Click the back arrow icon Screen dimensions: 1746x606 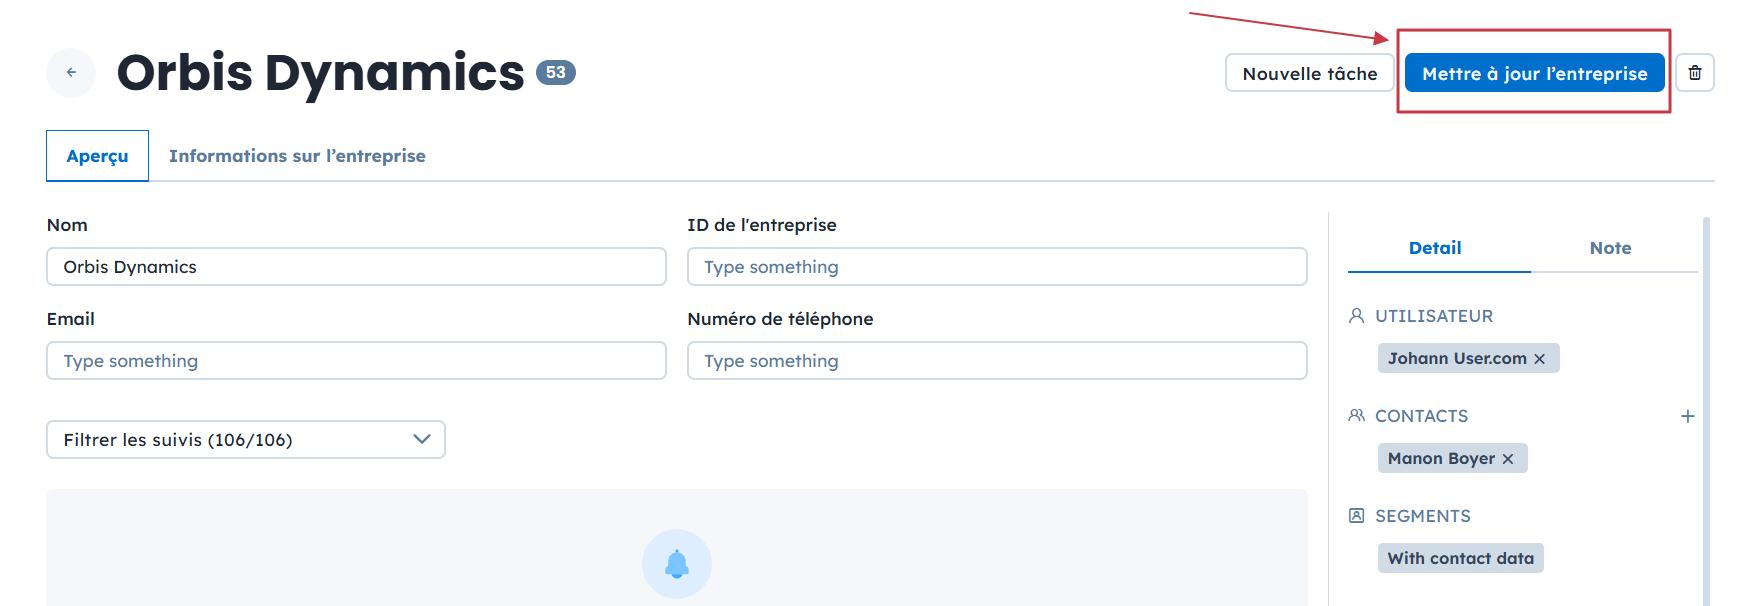coord(71,73)
